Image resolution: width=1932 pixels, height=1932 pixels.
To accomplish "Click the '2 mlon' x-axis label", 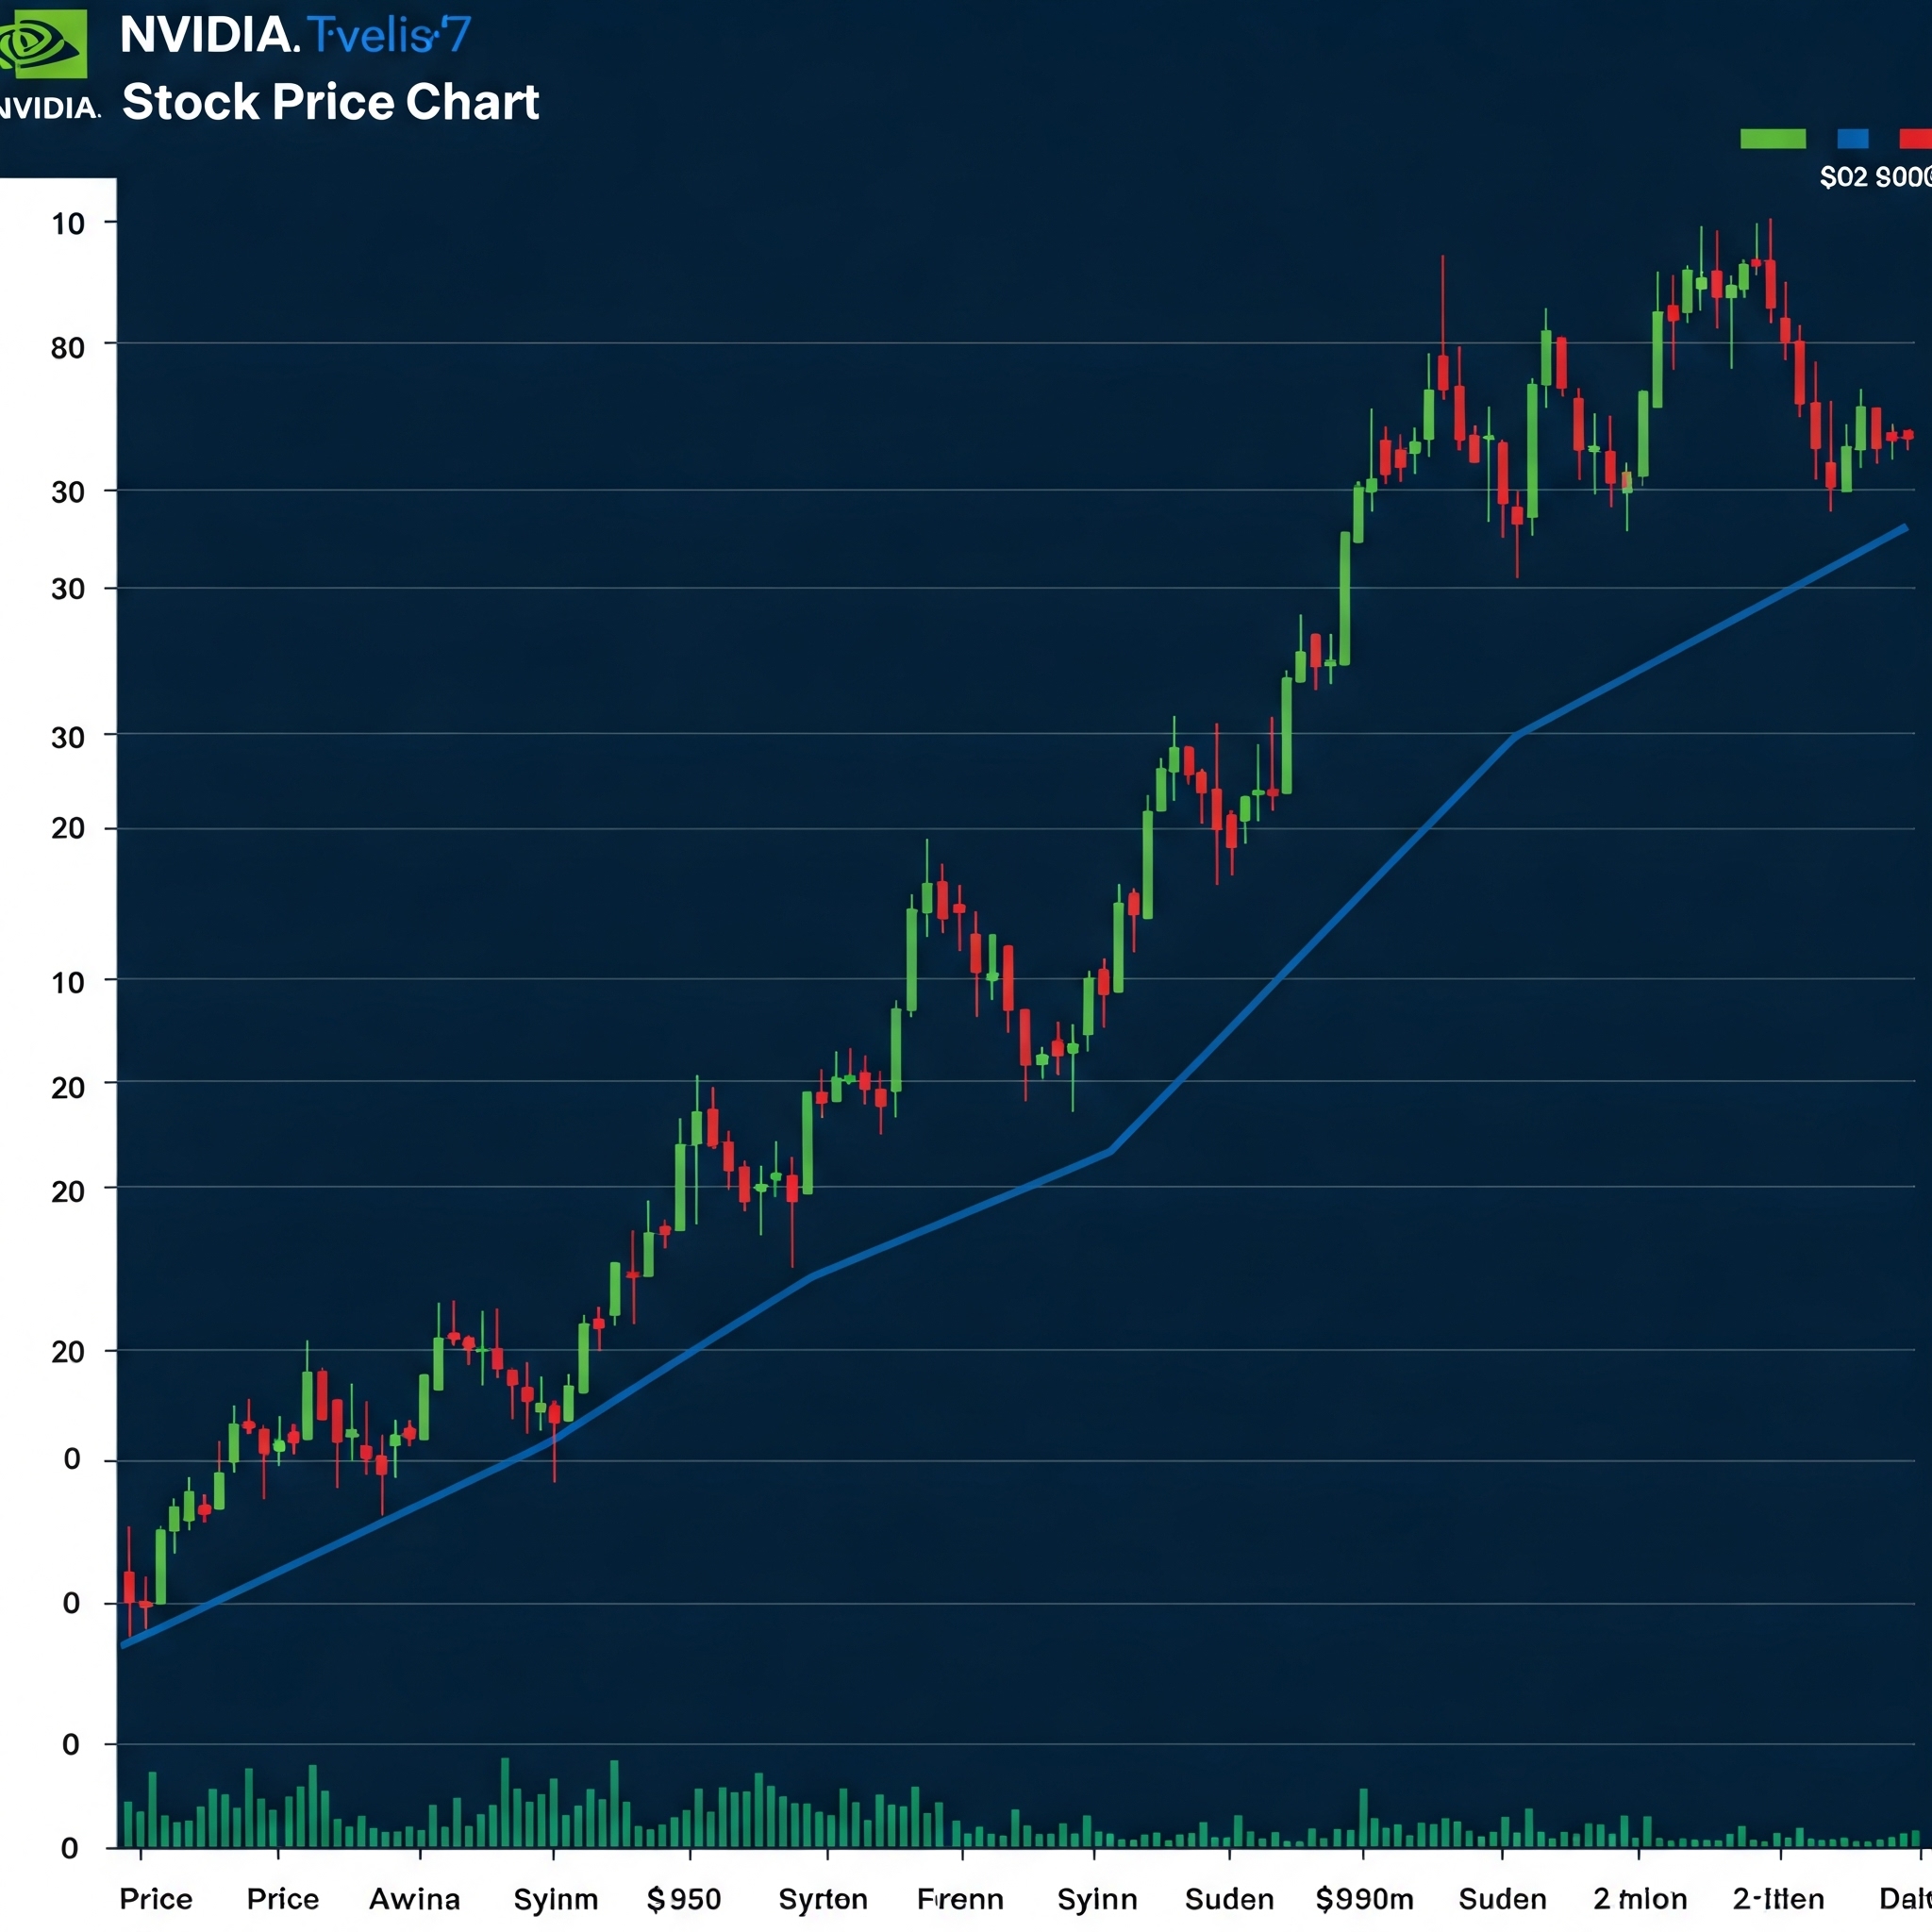I will [x=1640, y=1899].
